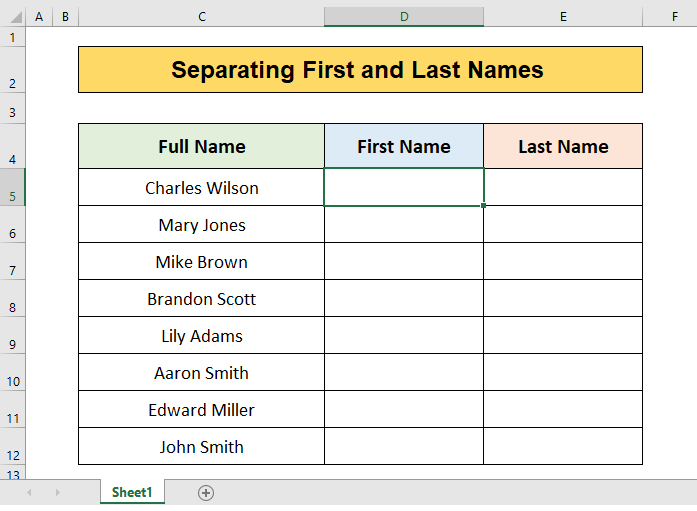Image resolution: width=697 pixels, height=511 pixels.
Task: Select row 12 header
Action: [12, 447]
